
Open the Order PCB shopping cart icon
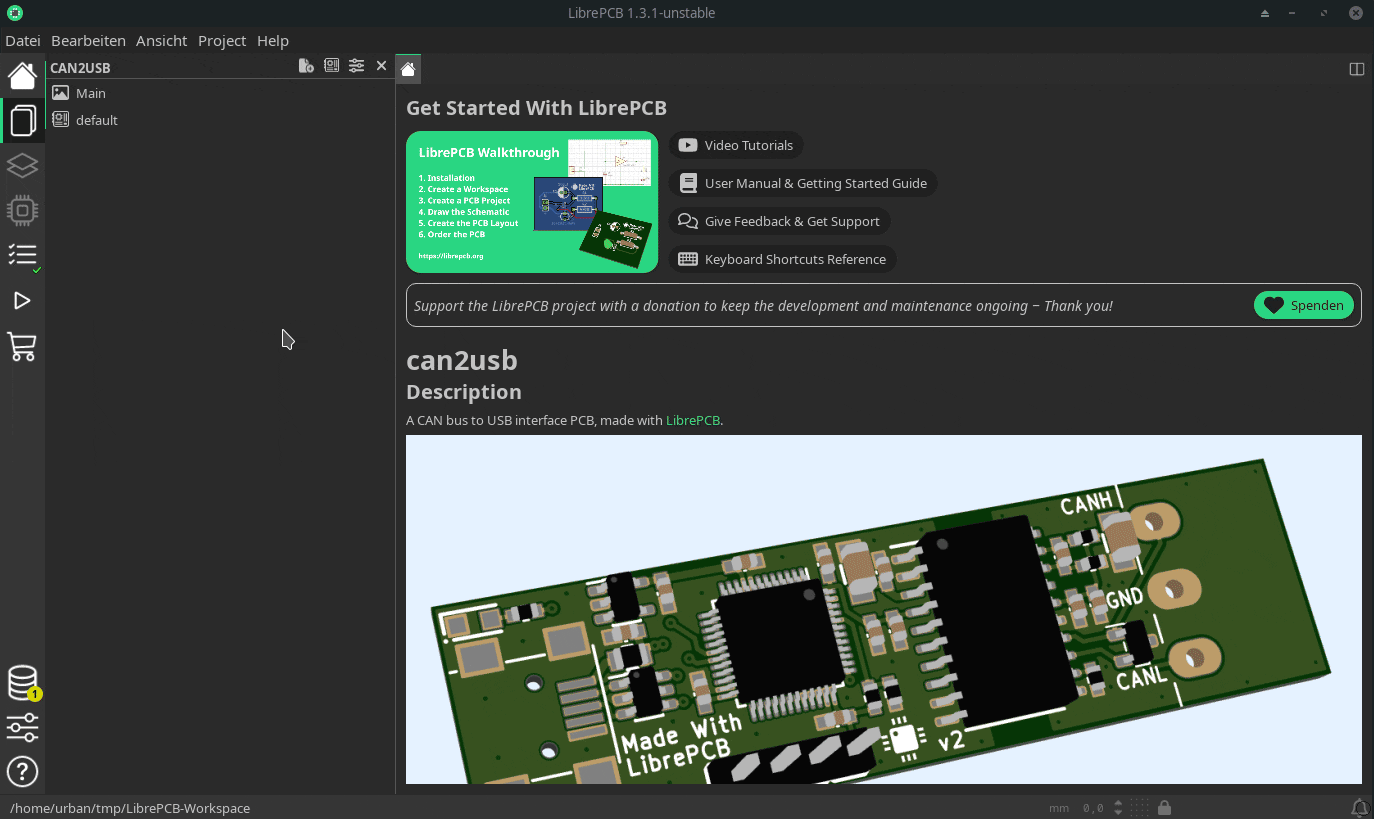click(x=22, y=347)
